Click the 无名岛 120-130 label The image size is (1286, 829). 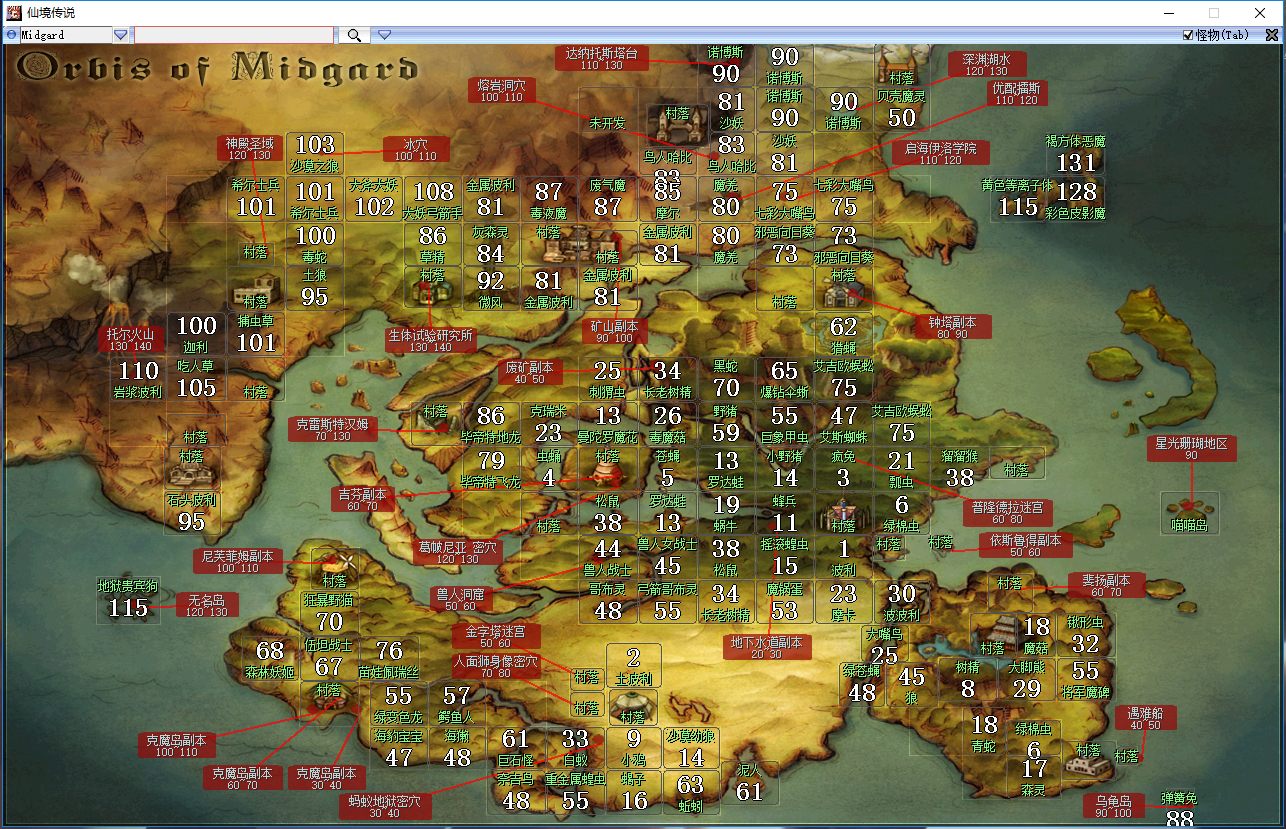[209, 605]
